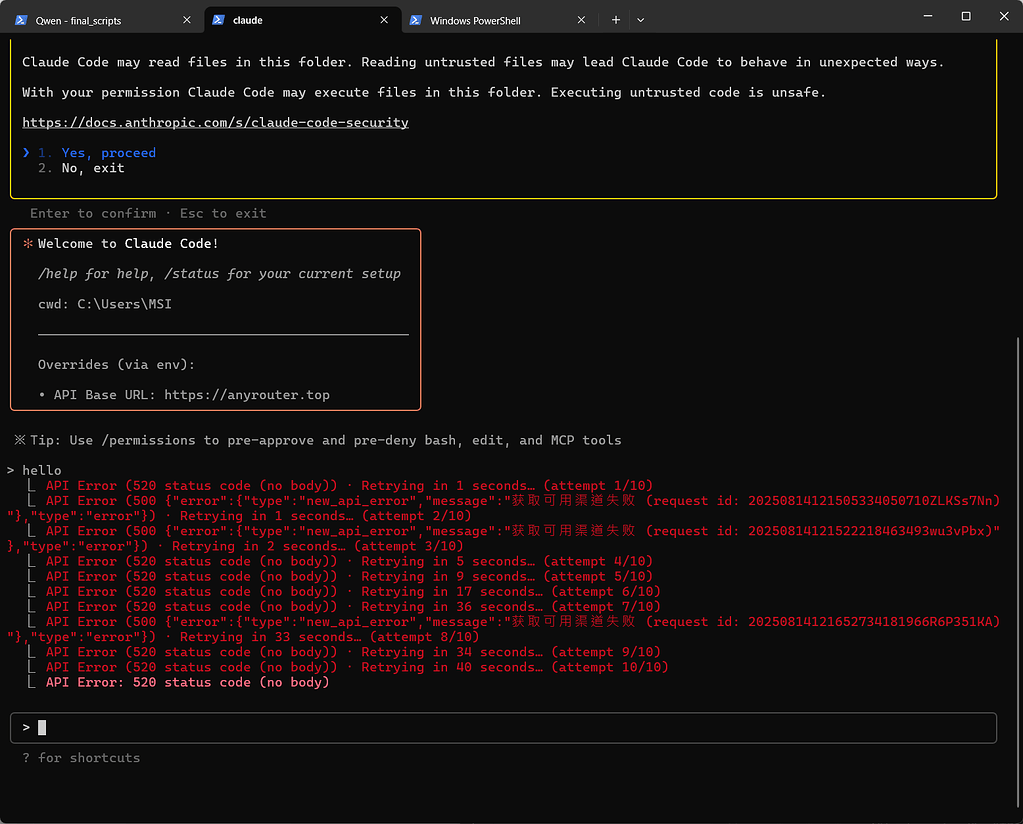Screen dimensions: 1023x824
Task: Close the Windows PowerShell tab
Action: coord(581,20)
